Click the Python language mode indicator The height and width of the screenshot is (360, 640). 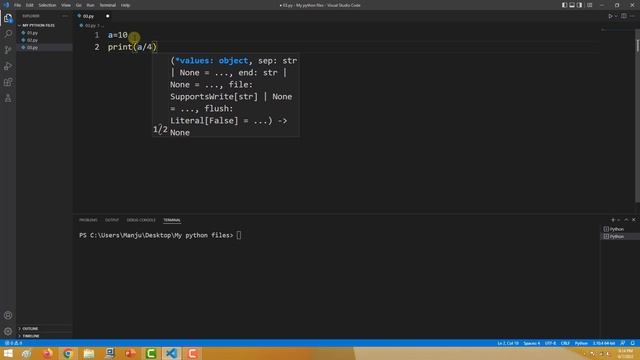(581, 343)
